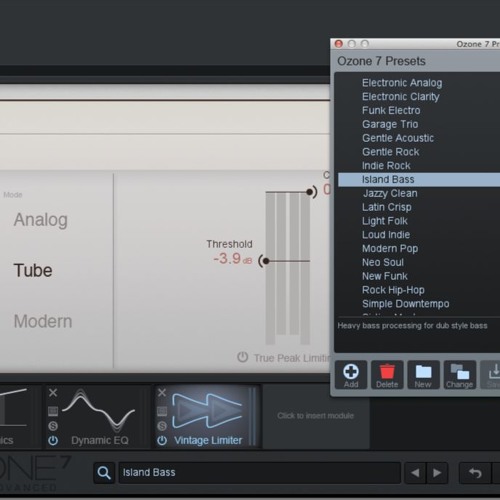Choose Funk Electro preset
Screen dimensions: 500x500
(391, 110)
